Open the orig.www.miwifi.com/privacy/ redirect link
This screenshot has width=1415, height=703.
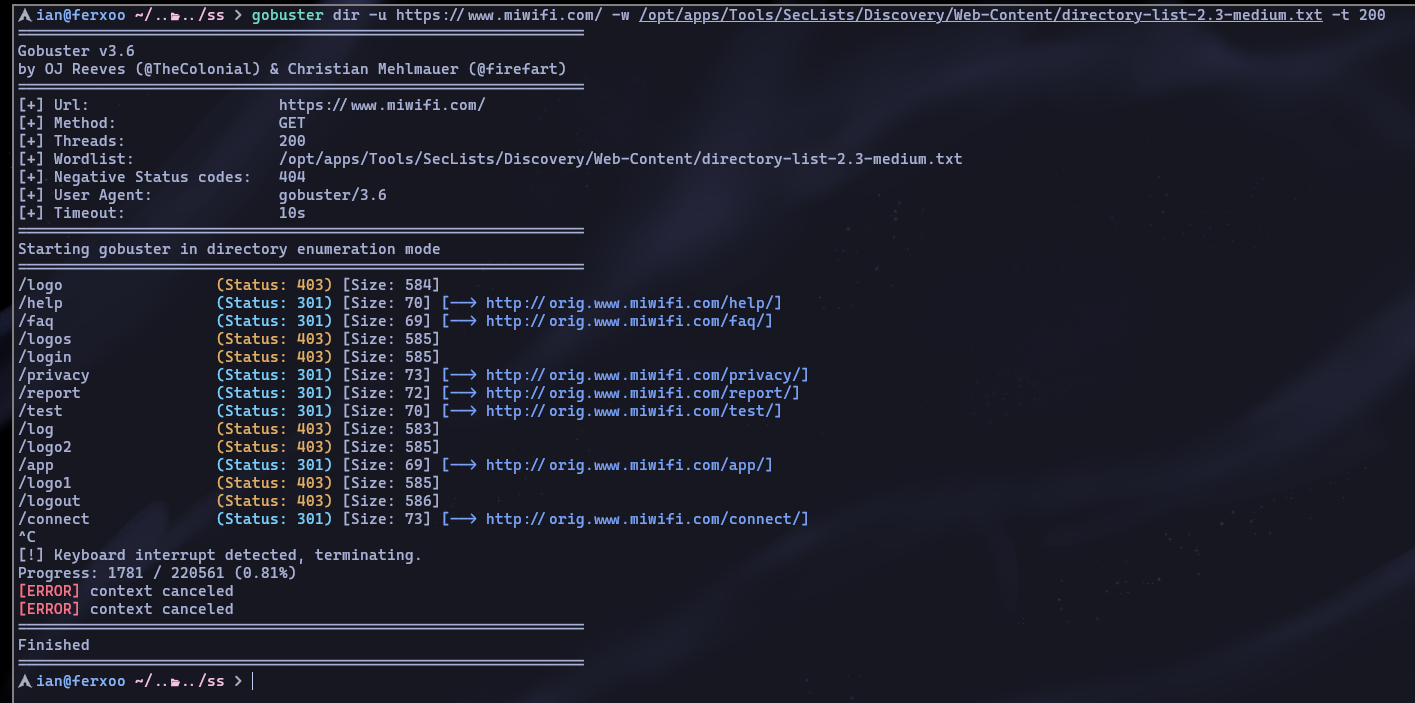647,375
